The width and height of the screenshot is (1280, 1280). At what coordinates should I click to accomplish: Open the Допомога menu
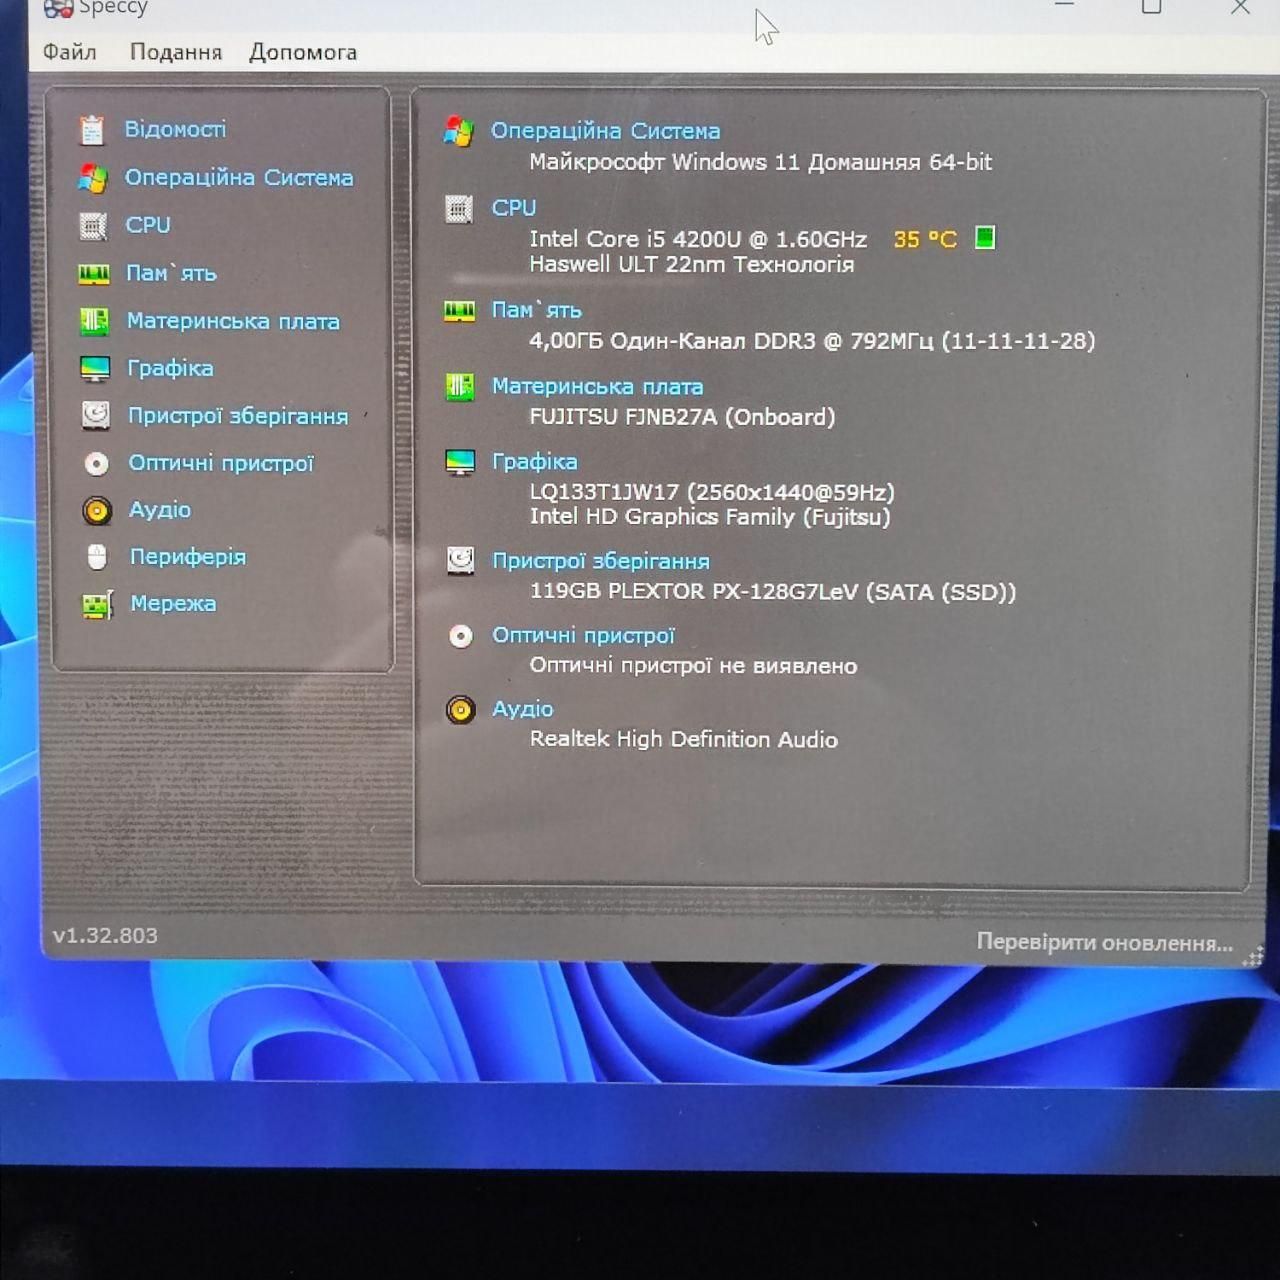click(303, 52)
